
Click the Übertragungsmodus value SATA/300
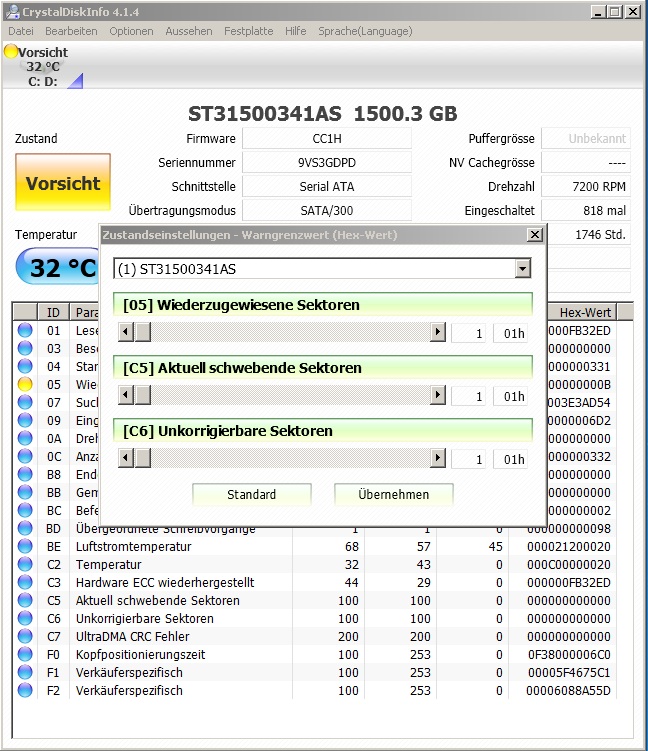(x=327, y=210)
